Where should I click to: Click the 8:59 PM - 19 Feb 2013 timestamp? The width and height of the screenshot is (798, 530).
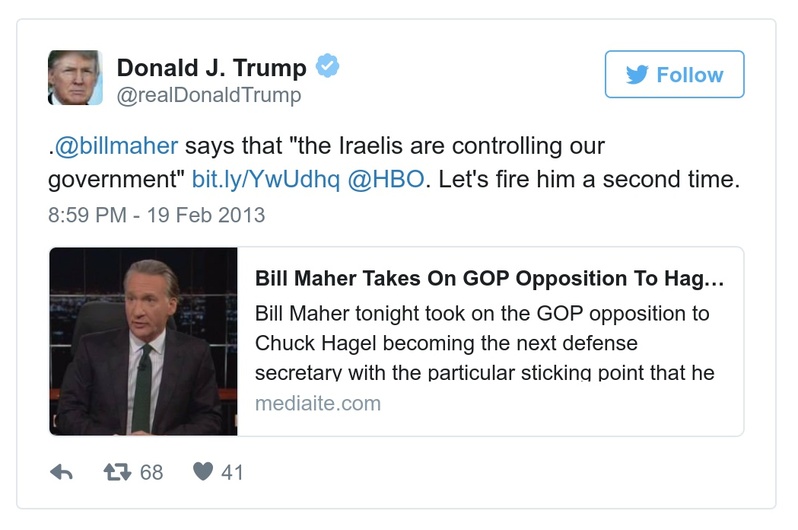[x=156, y=214]
